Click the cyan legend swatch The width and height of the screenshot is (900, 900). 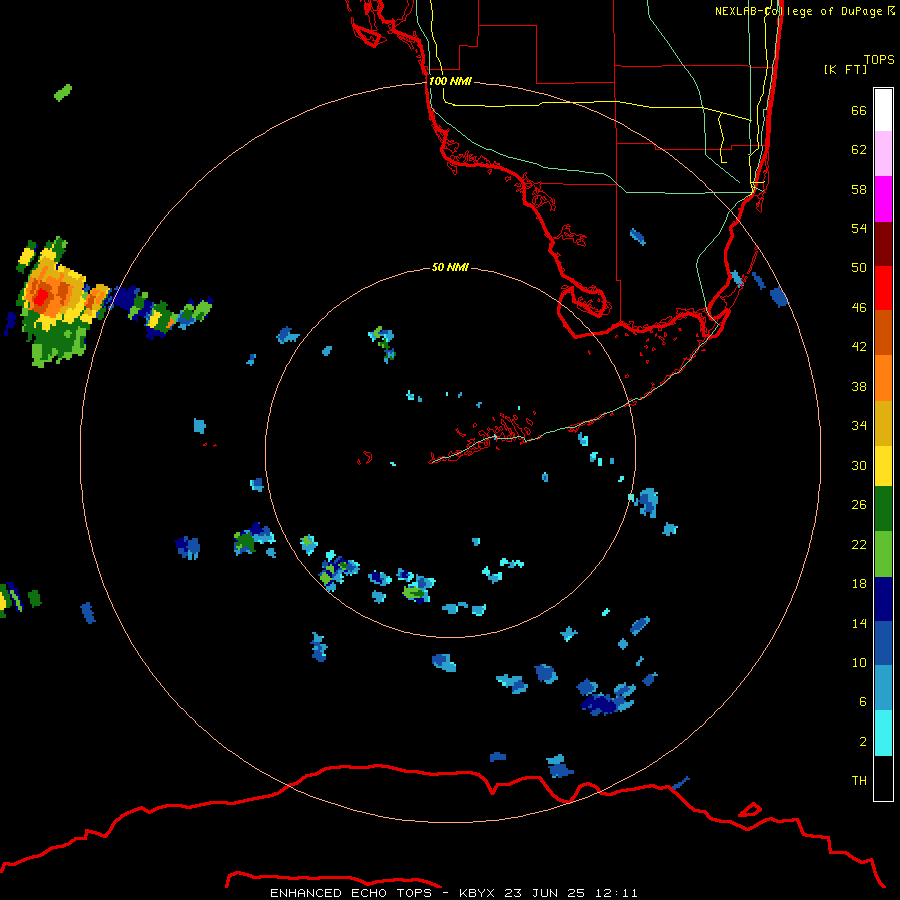[883, 733]
